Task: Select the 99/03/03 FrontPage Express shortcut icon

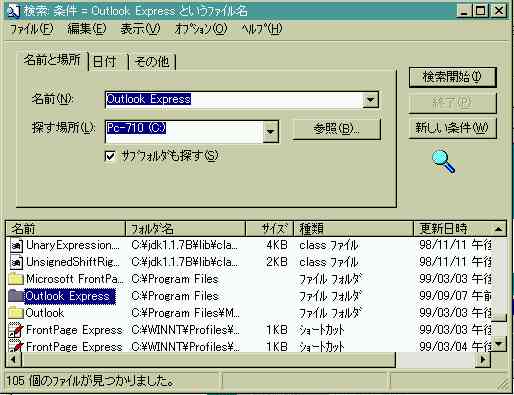Action: tap(16, 330)
